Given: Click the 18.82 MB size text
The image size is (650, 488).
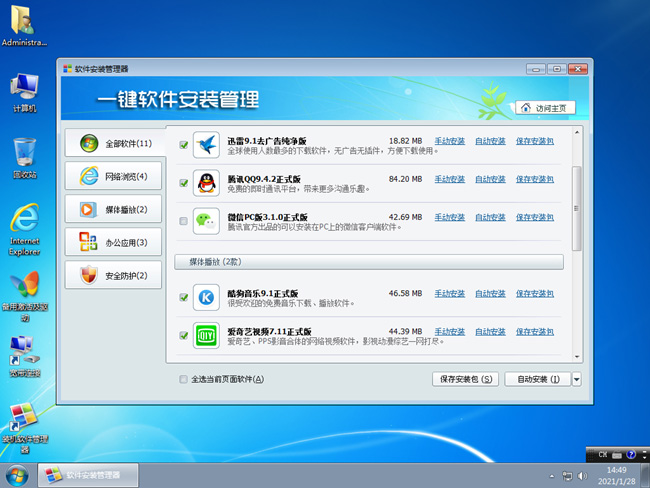Looking at the screenshot, I should click(x=405, y=141).
